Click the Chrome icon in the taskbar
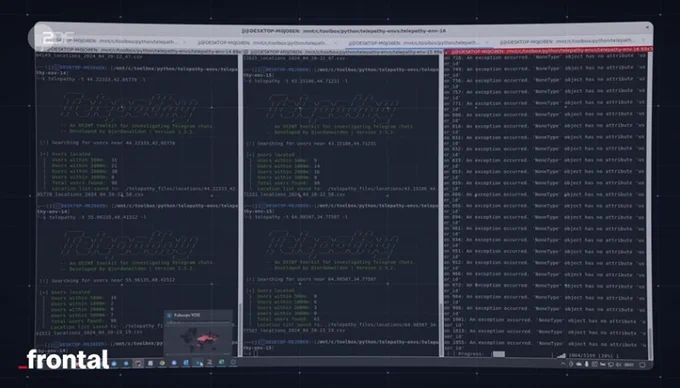This screenshot has width=680, height=388. tap(162, 363)
